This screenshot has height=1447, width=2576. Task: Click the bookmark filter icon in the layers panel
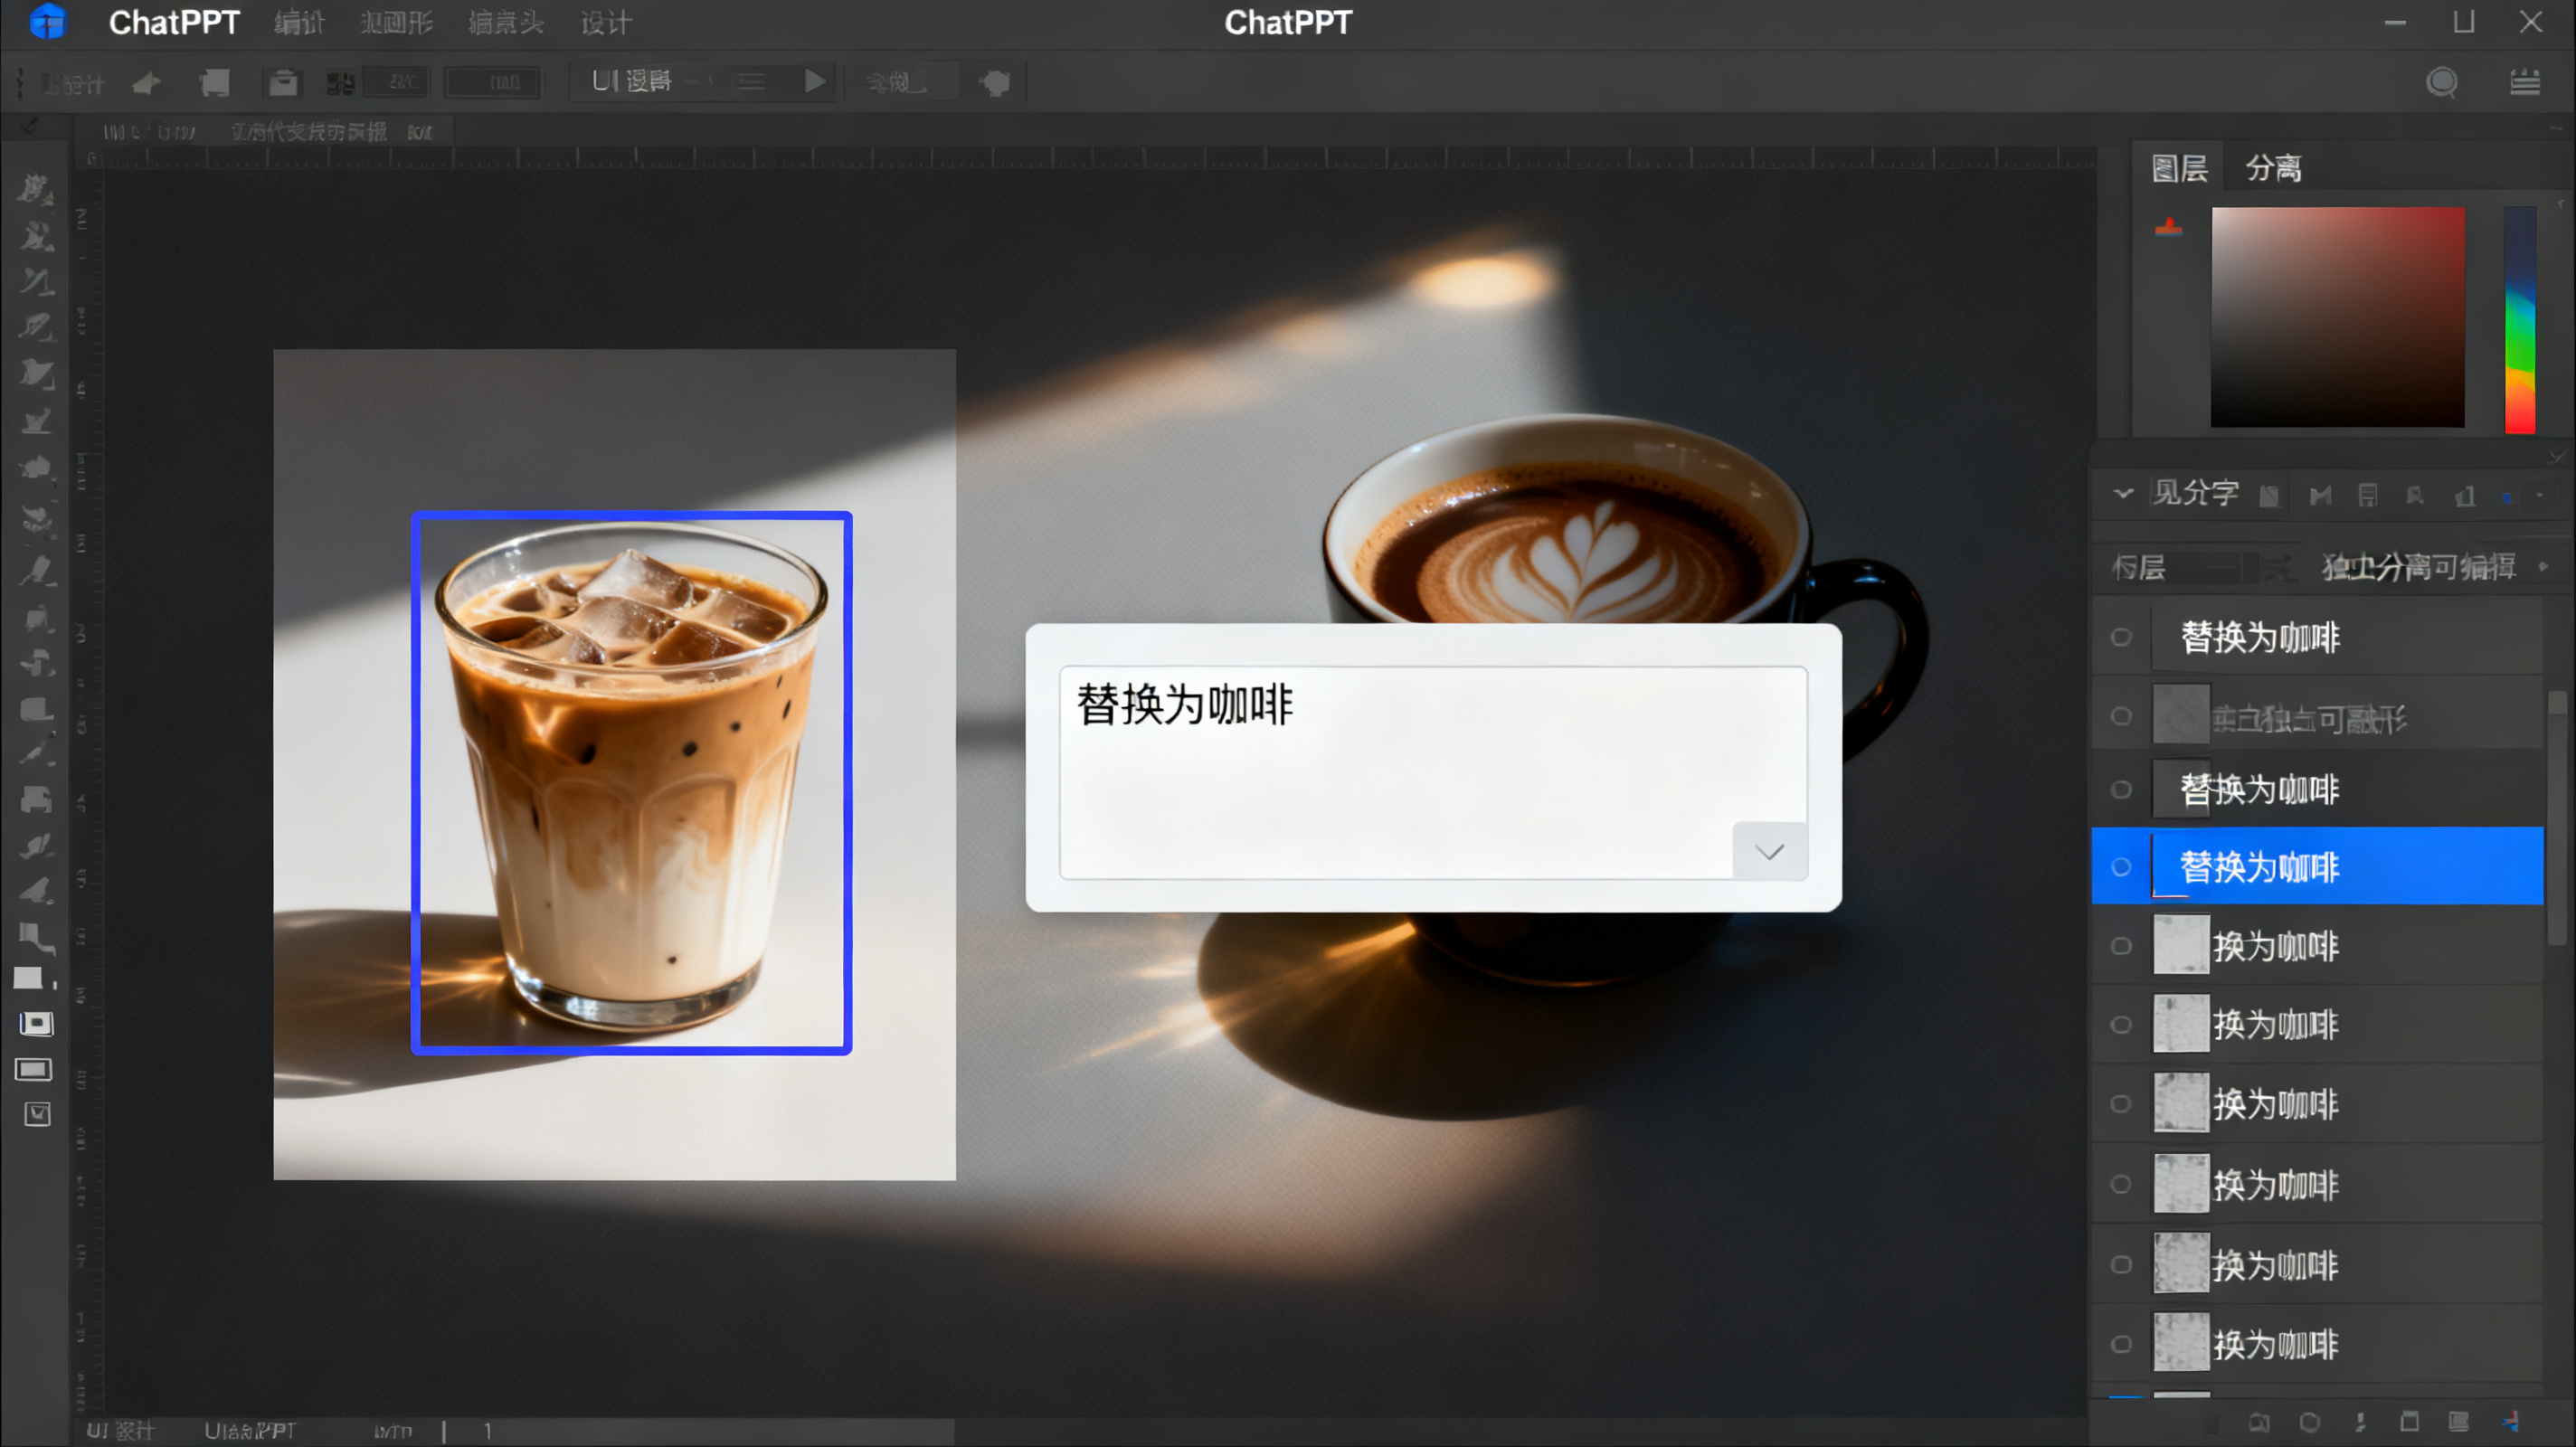[2415, 495]
